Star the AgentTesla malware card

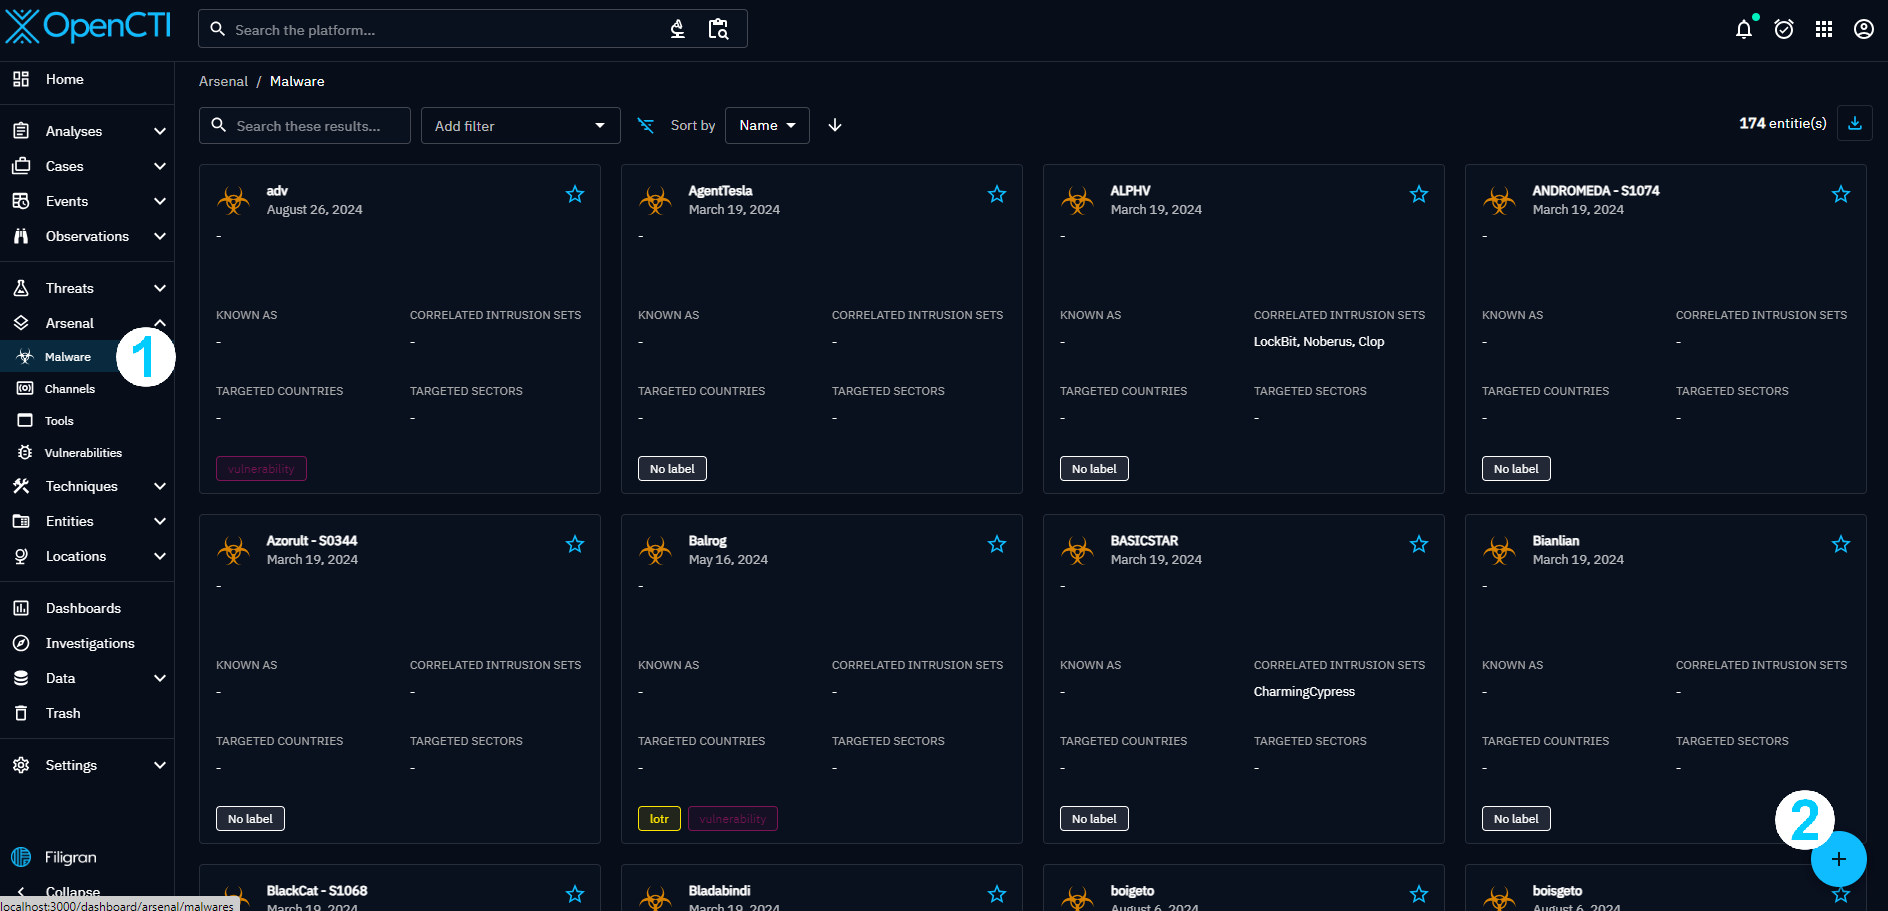pos(997,194)
